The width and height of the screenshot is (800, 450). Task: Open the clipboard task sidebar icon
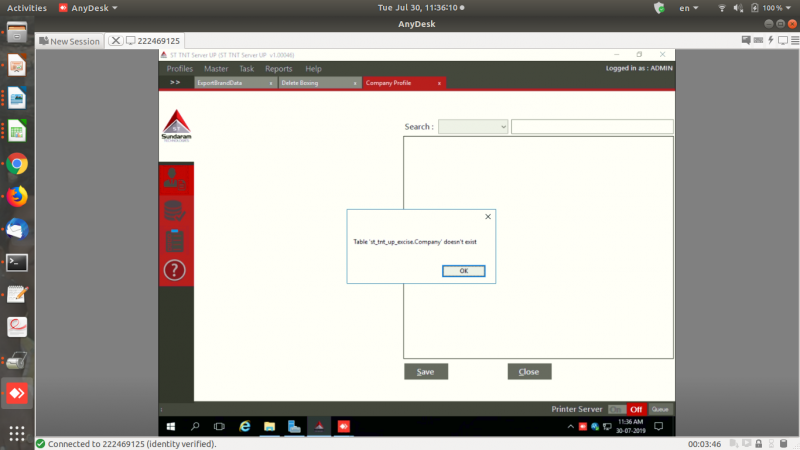(x=174, y=240)
